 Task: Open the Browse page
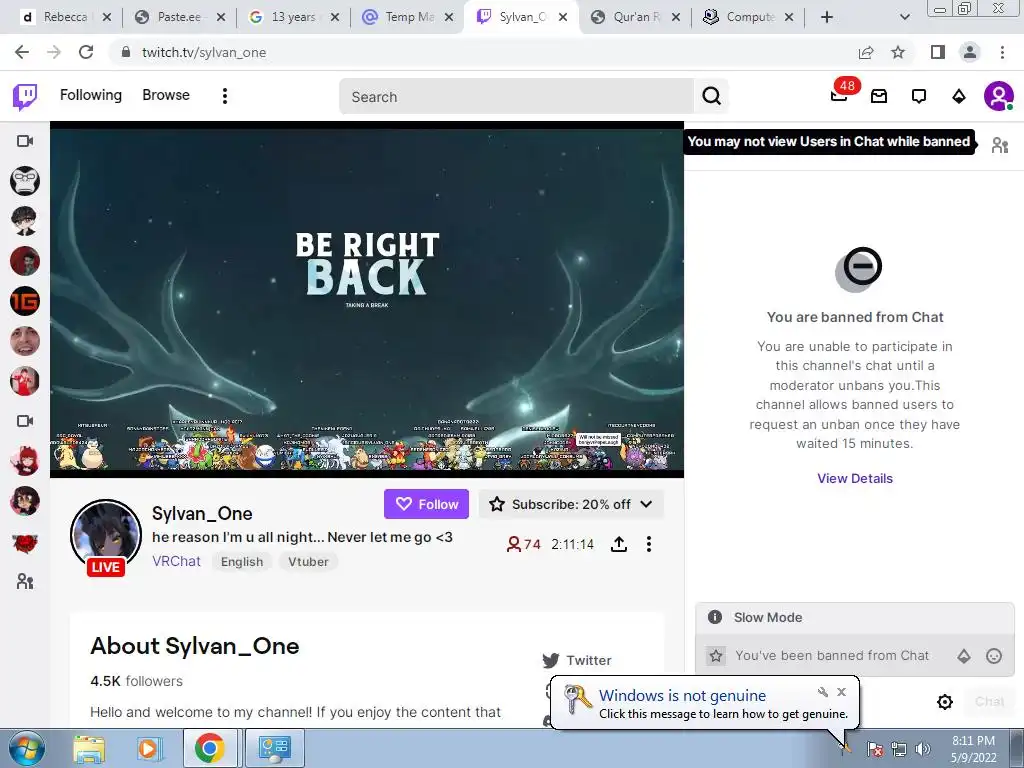coord(166,95)
